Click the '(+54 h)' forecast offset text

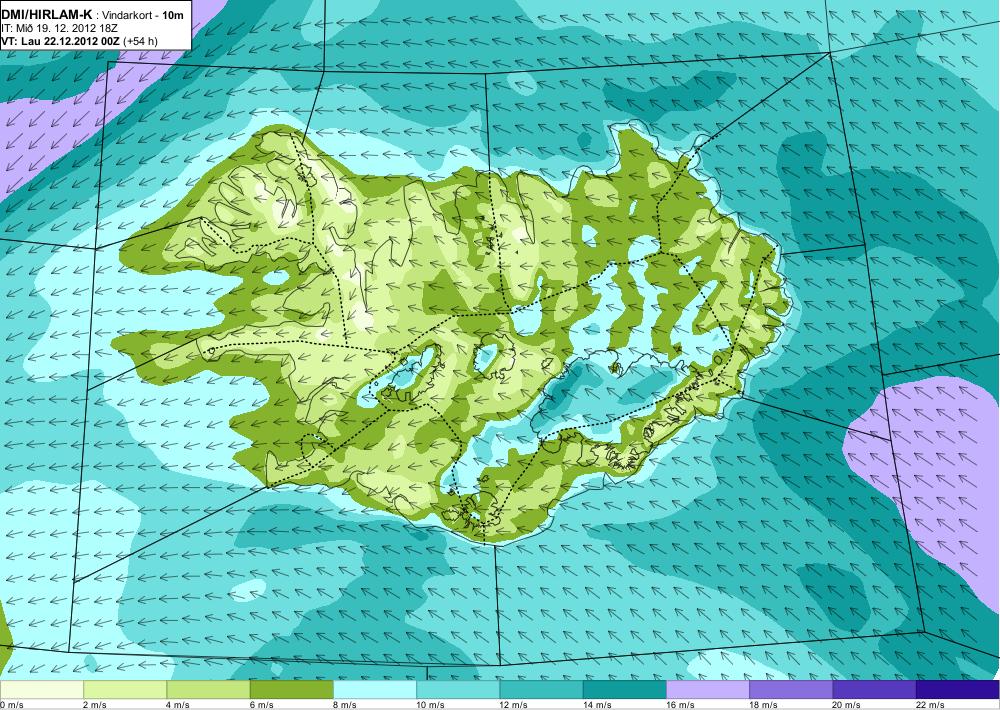click(140, 41)
